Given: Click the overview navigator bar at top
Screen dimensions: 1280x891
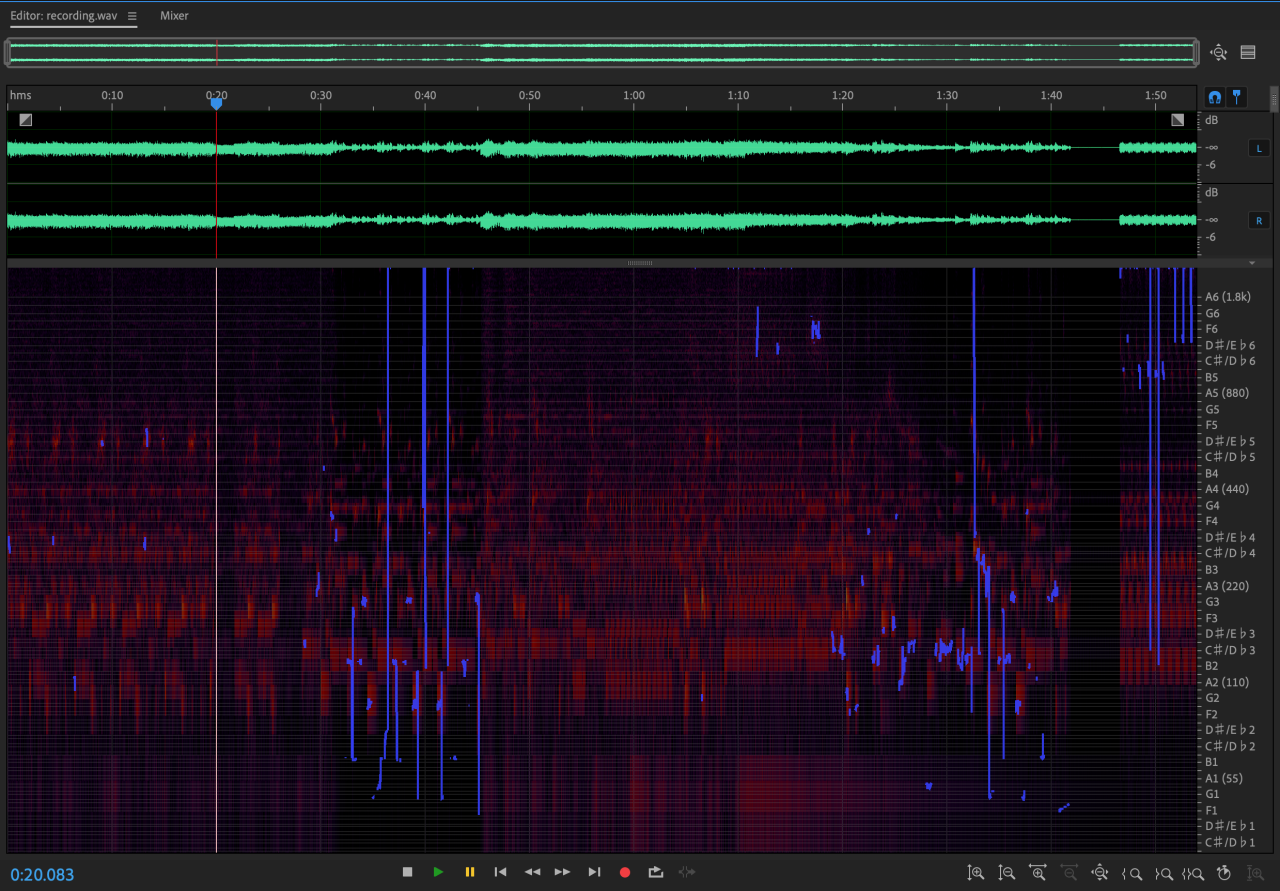Looking at the screenshot, I should [601, 53].
